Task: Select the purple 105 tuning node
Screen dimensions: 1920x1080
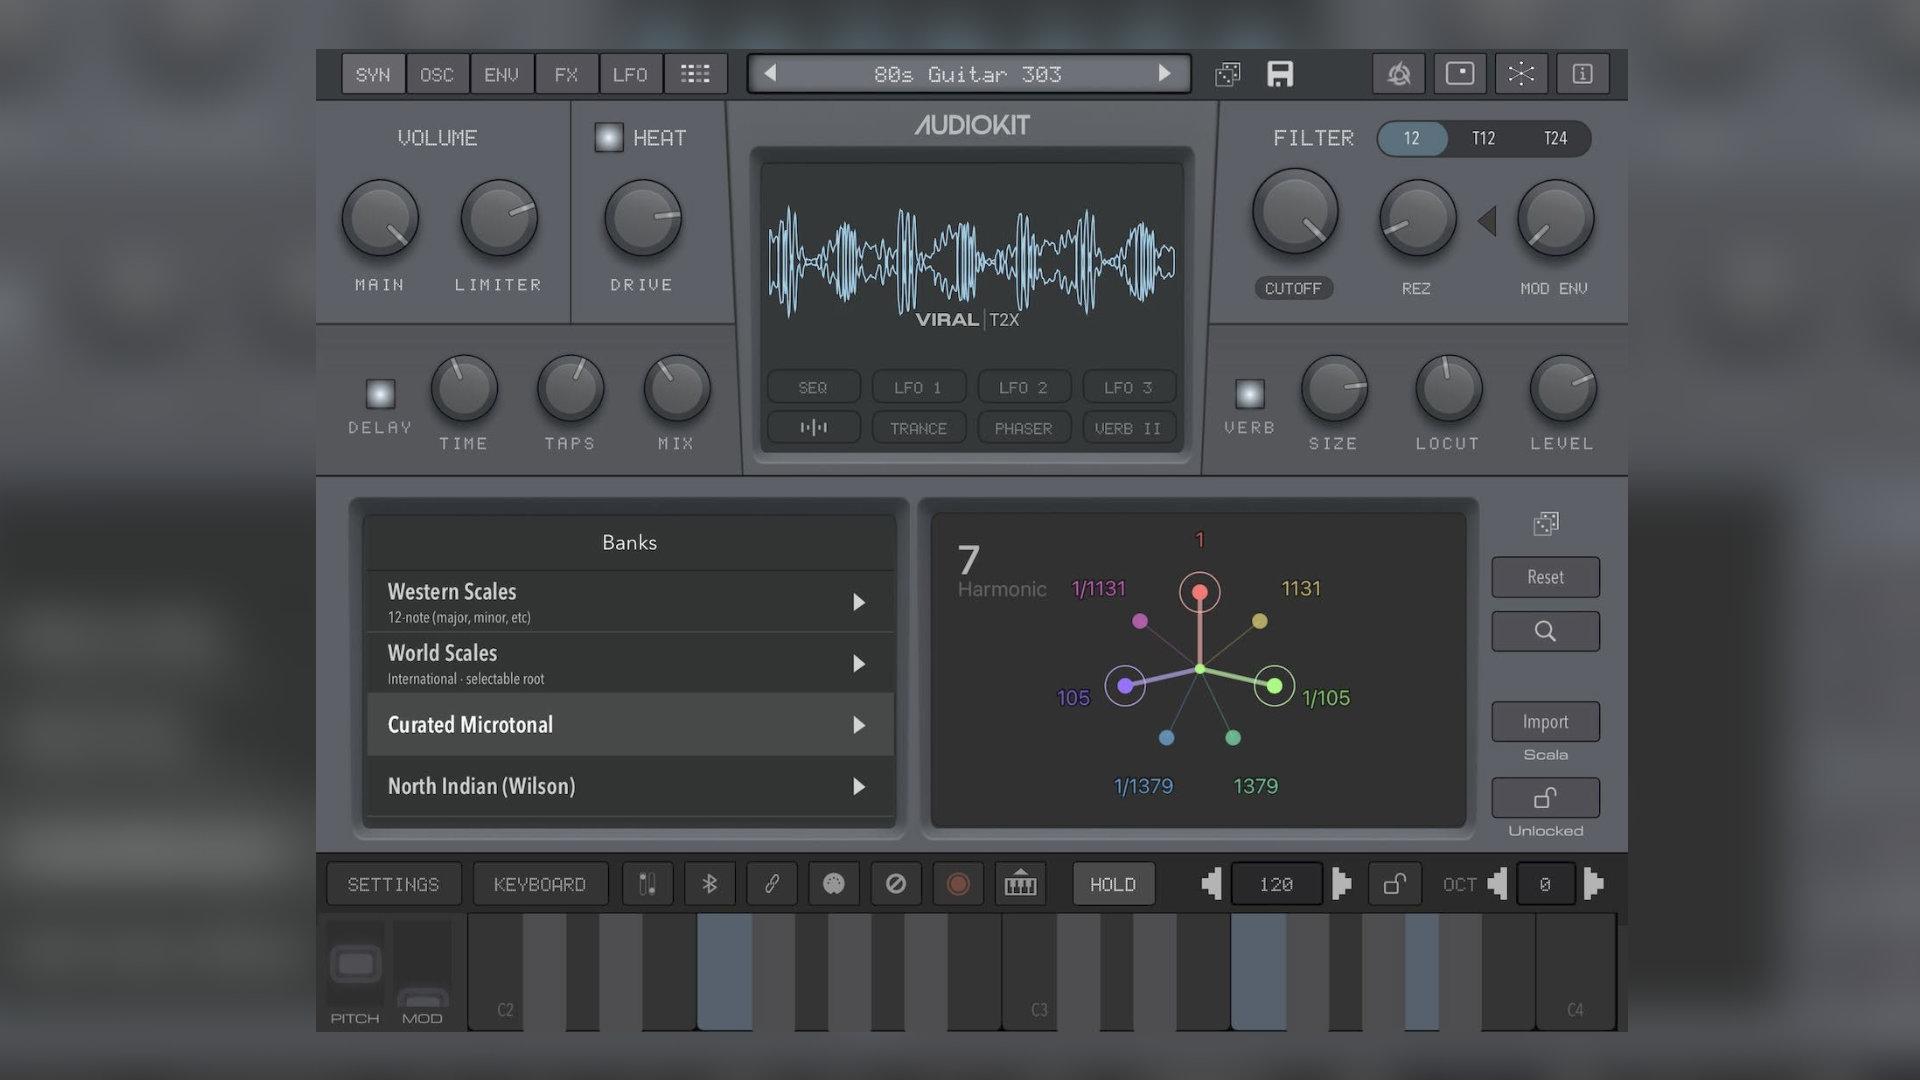Action: [1125, 686]
